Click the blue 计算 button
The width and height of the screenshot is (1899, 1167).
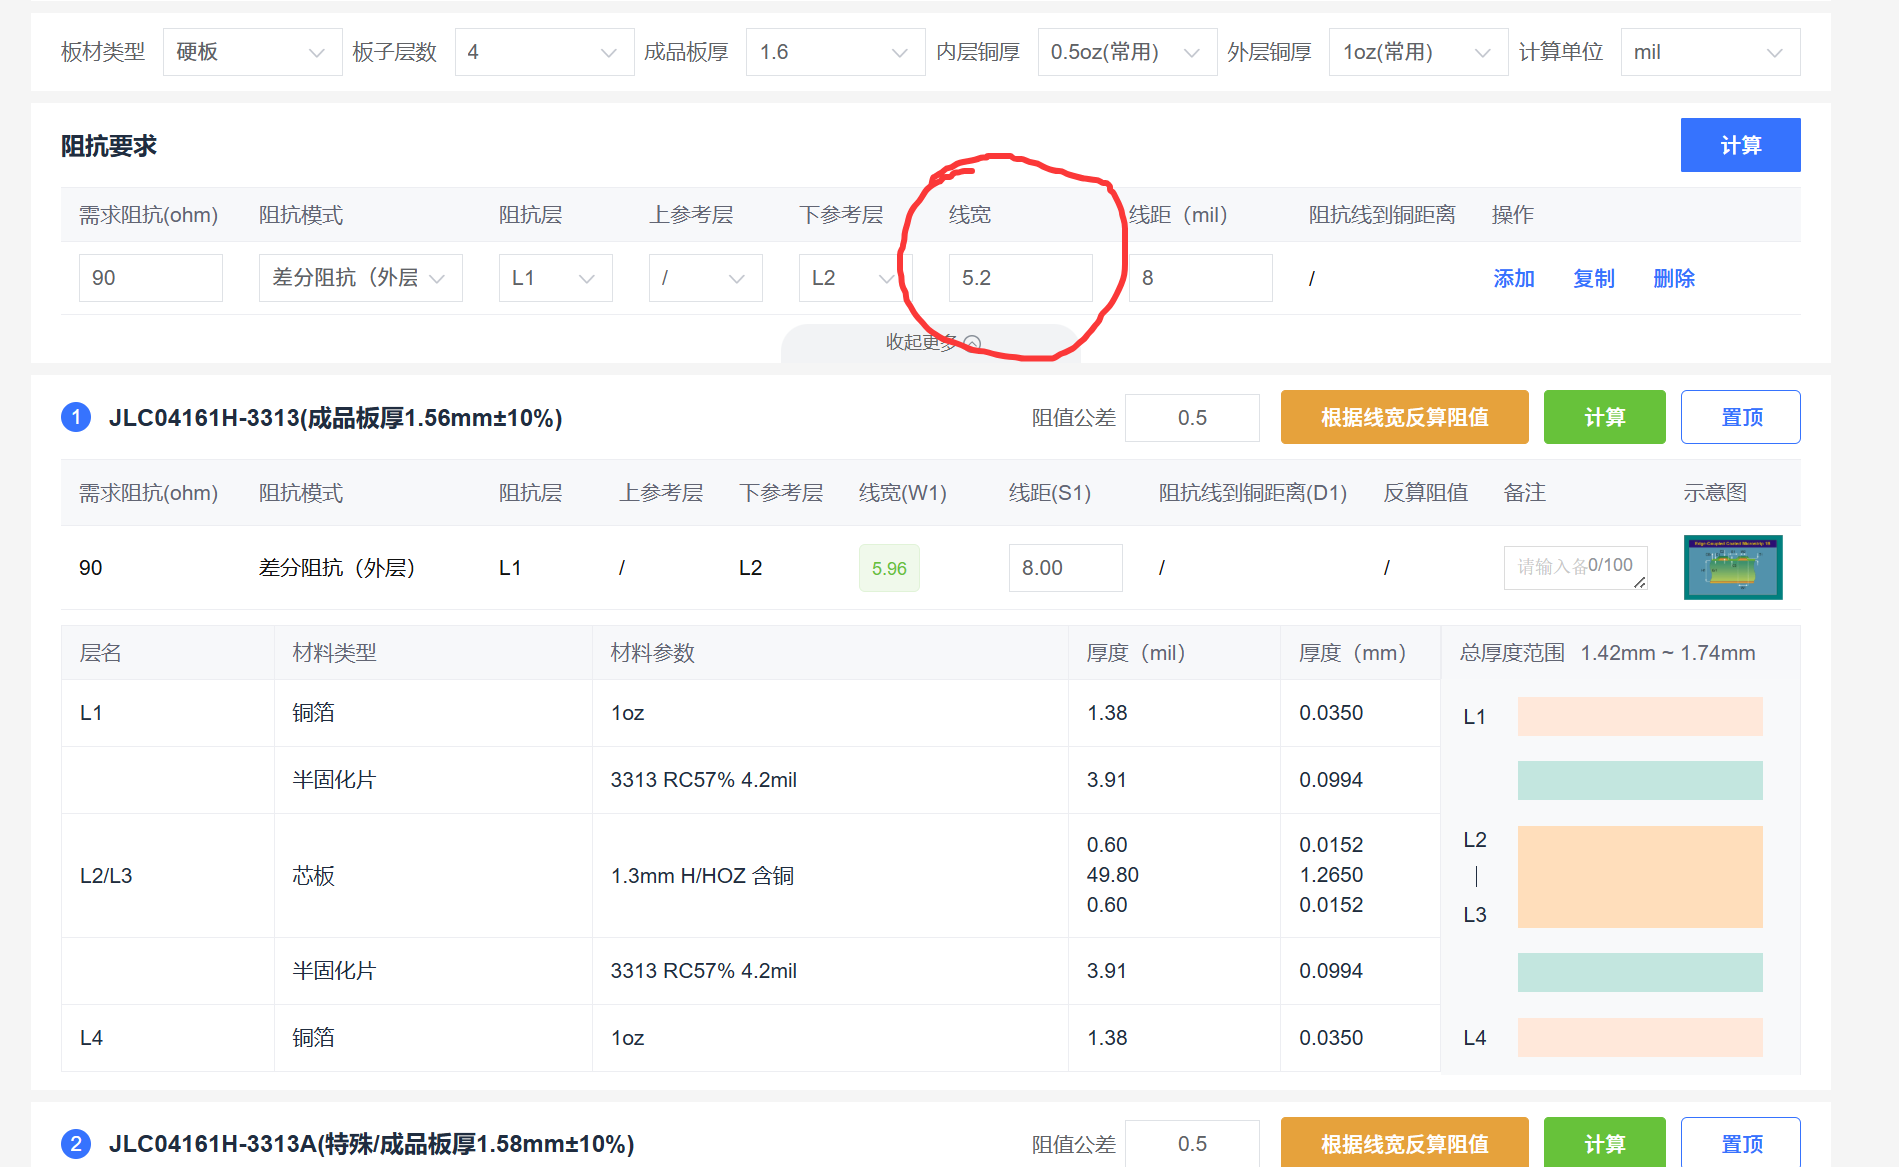pyautogui.click(x=1739, y=146)
